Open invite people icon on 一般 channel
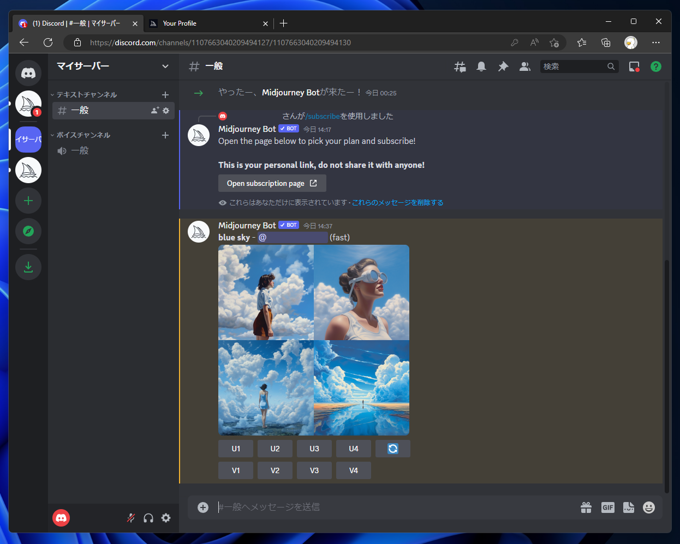Image resolution: width=680 pixels, height=544 pixels. (155, 111)
